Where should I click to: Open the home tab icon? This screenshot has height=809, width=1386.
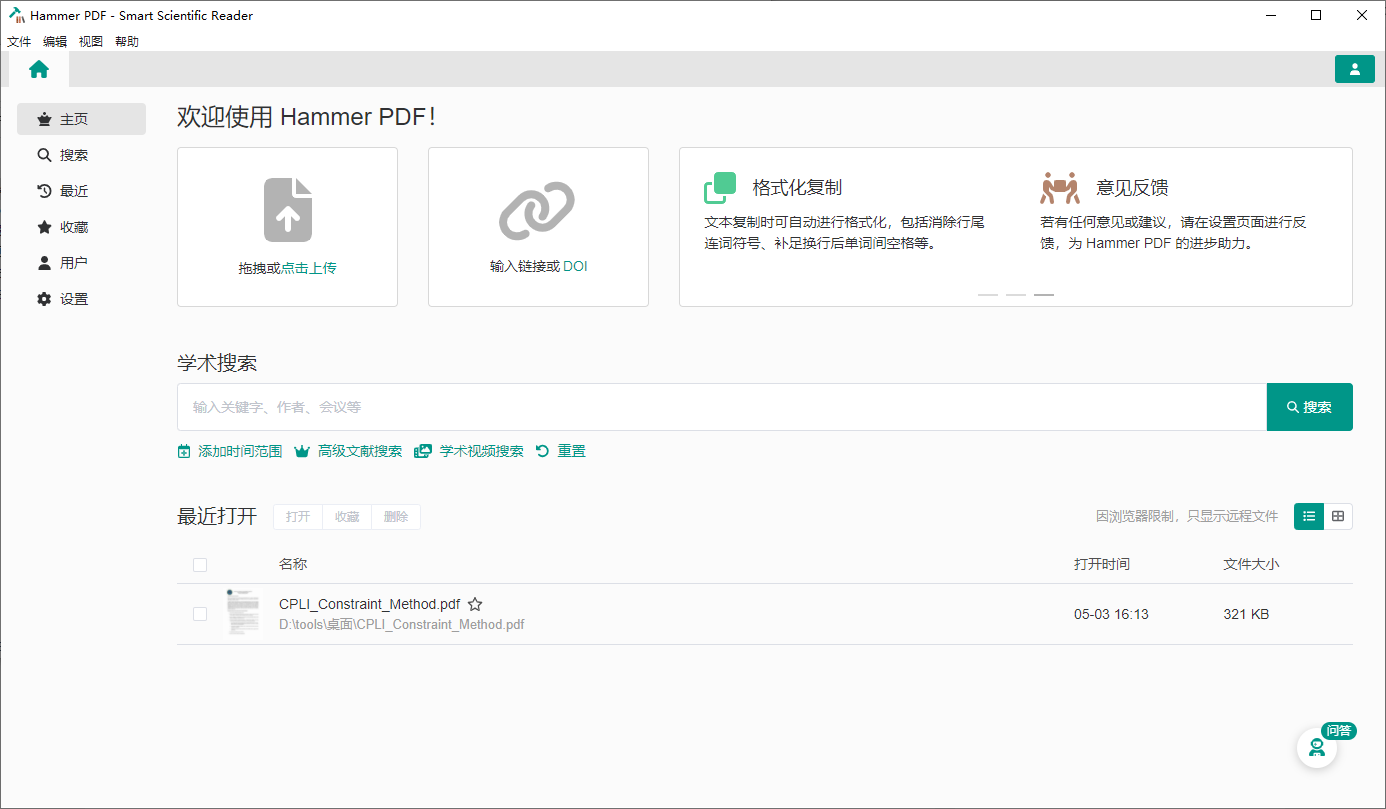39,69
